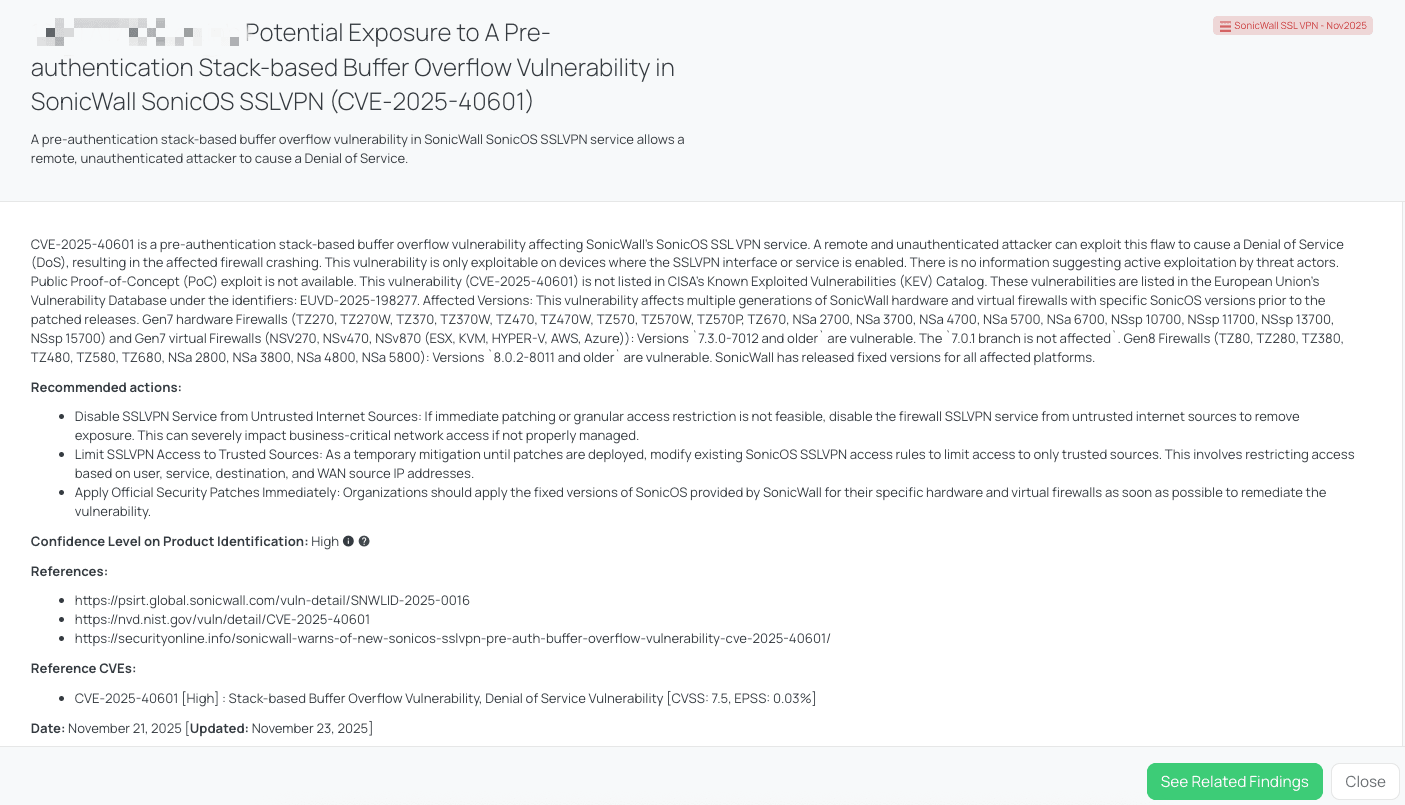Screen dimensions: 1405x805
Task: Click the November 21, 2025 date text
Action: pos(124,728)
